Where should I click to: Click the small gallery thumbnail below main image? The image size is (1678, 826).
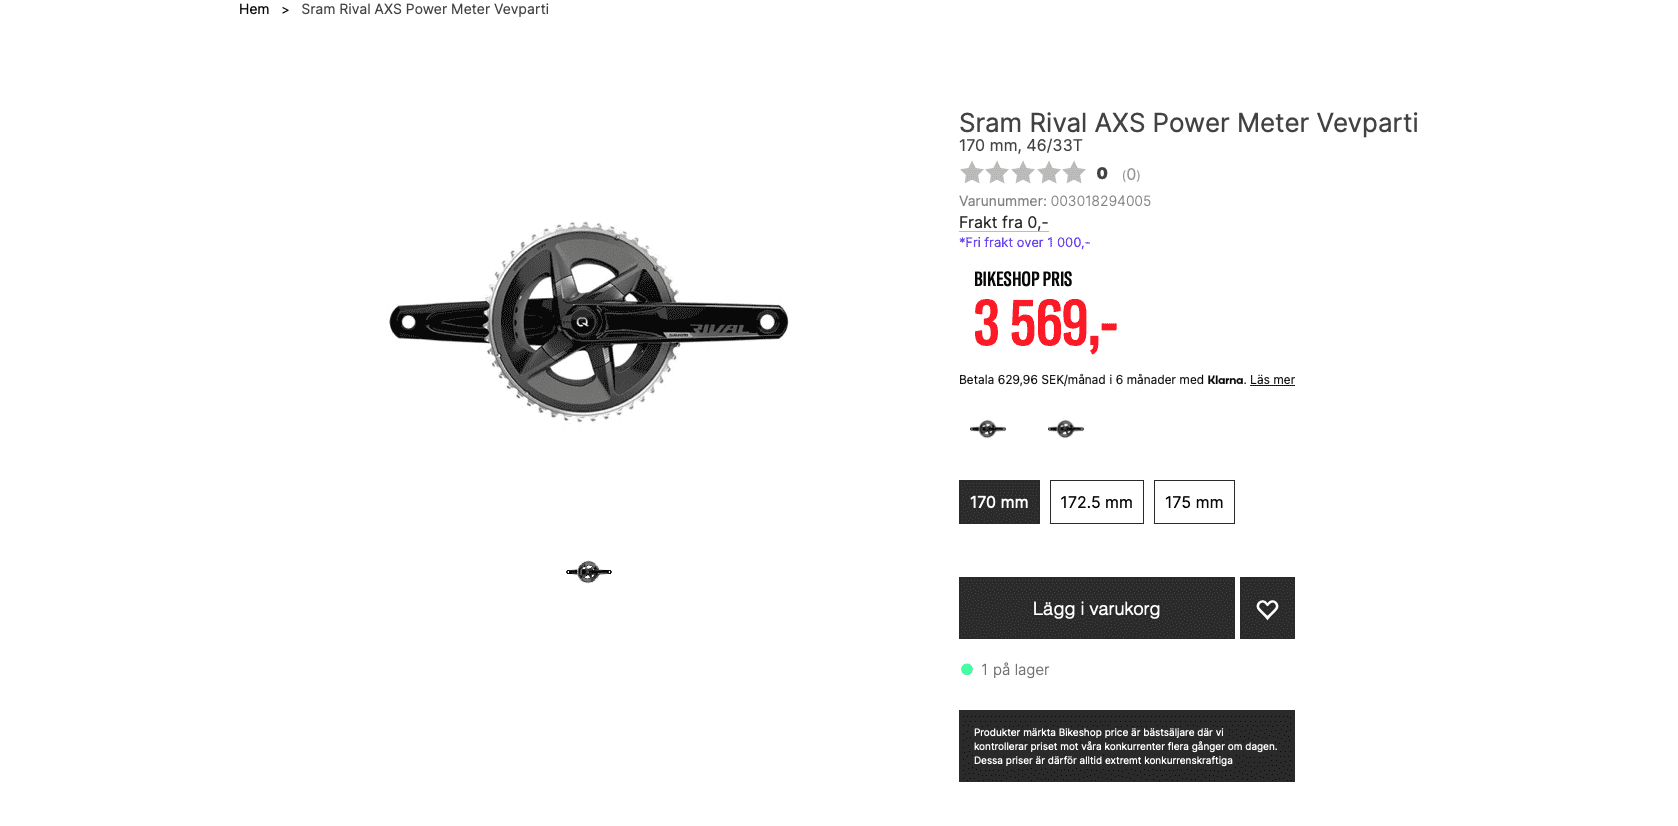click(x=589, y=572)
